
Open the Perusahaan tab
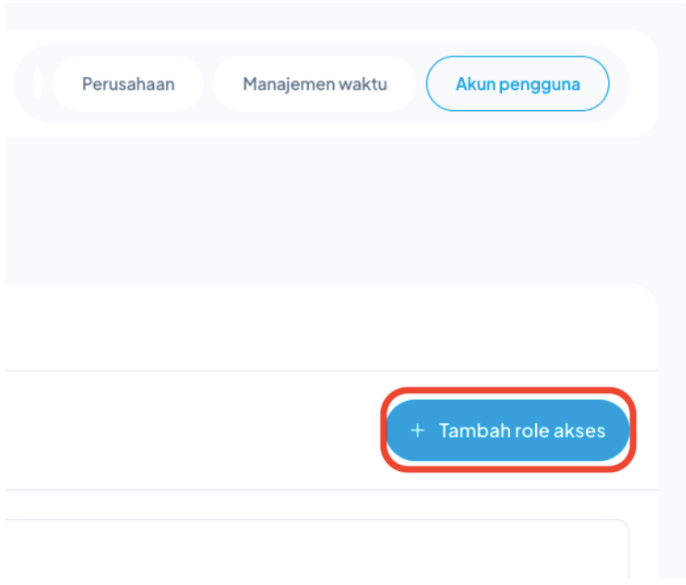pyautogui.click(x=128, y=84)
